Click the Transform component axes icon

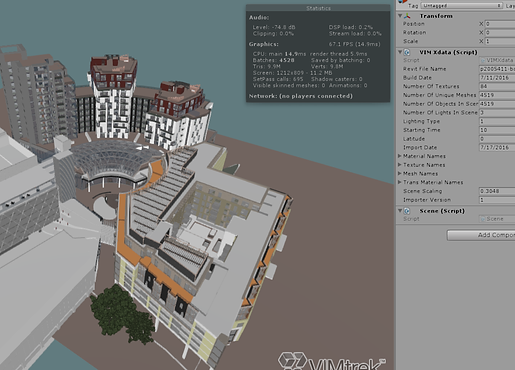click(407, 16)
